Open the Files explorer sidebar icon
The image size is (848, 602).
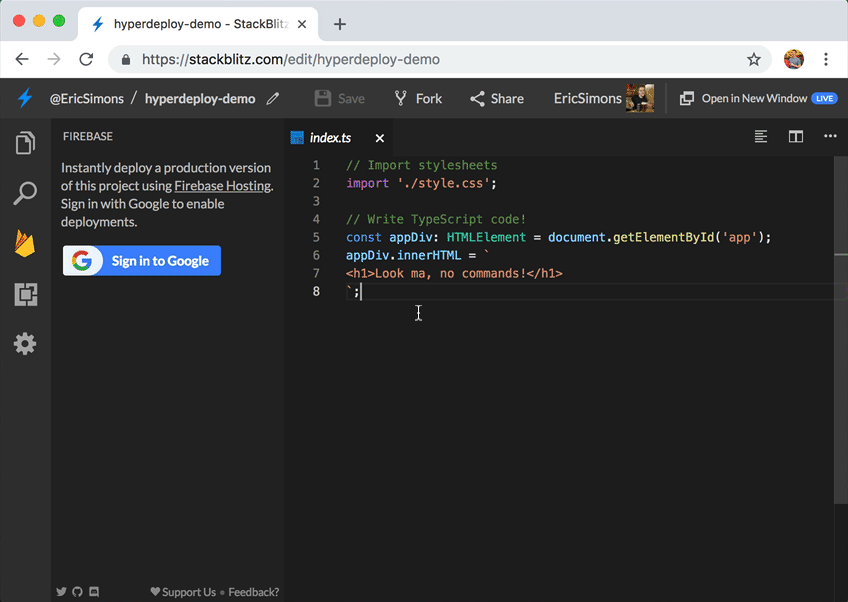pyautogui.click(x=25, y=143)
